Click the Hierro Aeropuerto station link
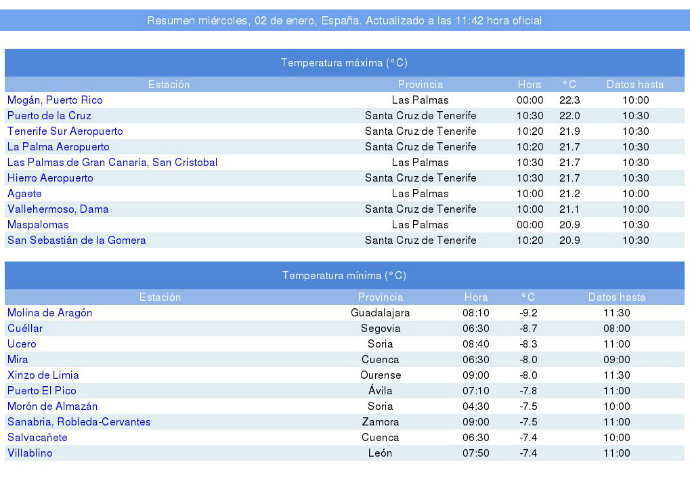Image resolution: width=690 pixels, height=500 pixels. coord(50,178)
